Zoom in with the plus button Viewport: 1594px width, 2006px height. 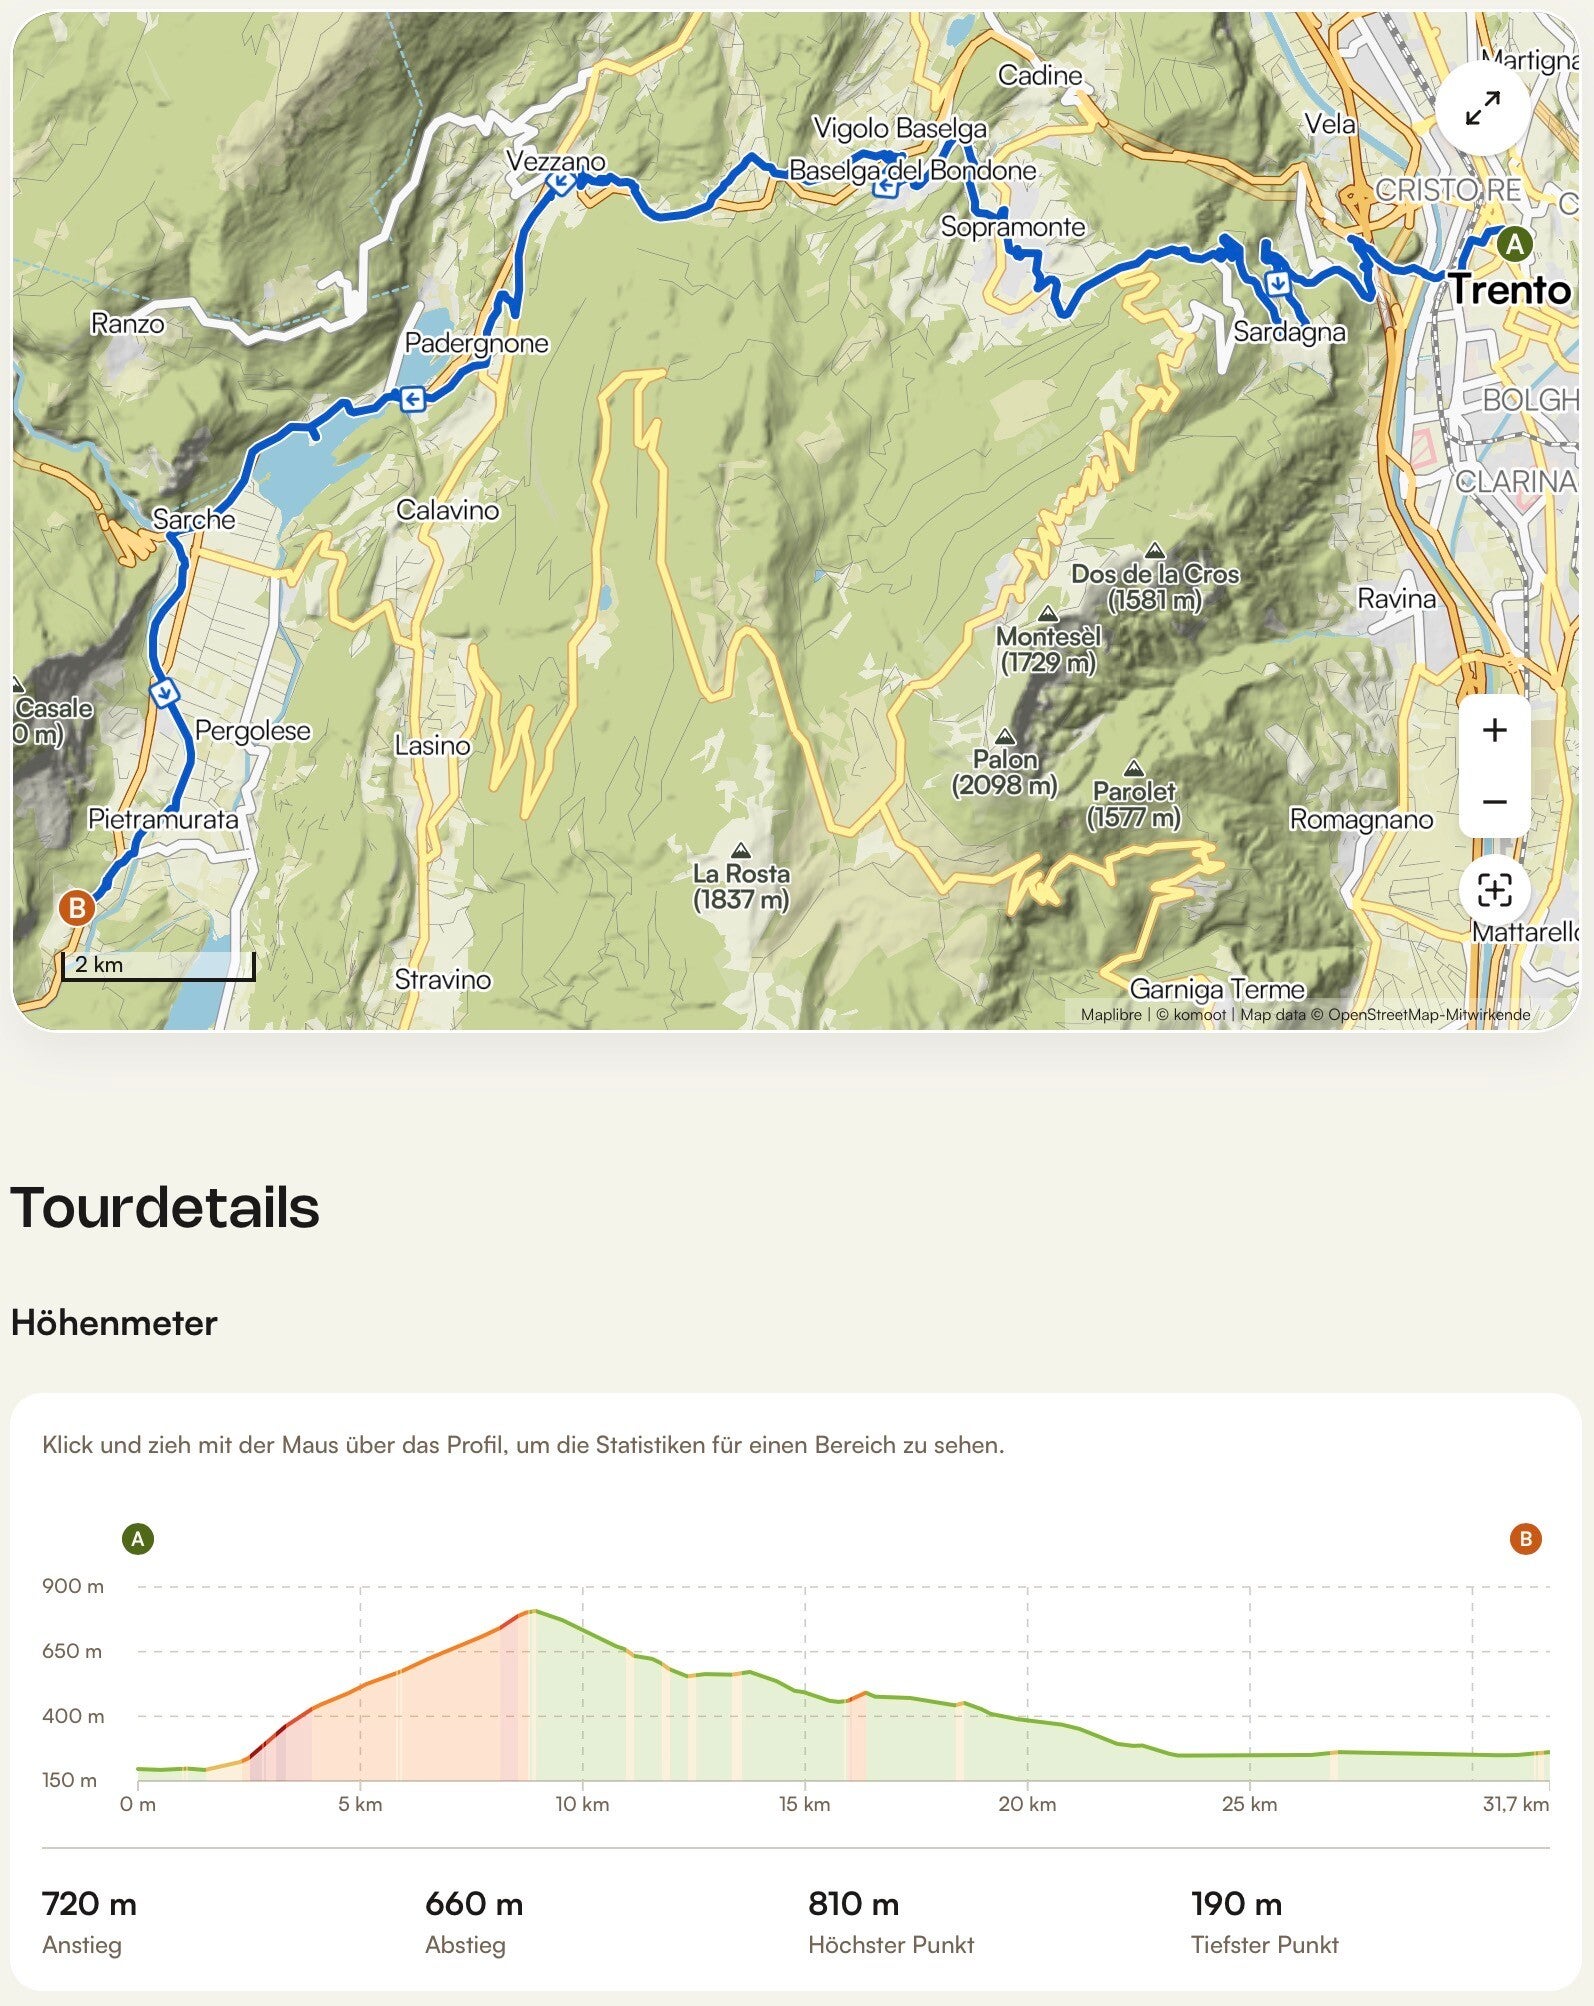pos(1494,730)
